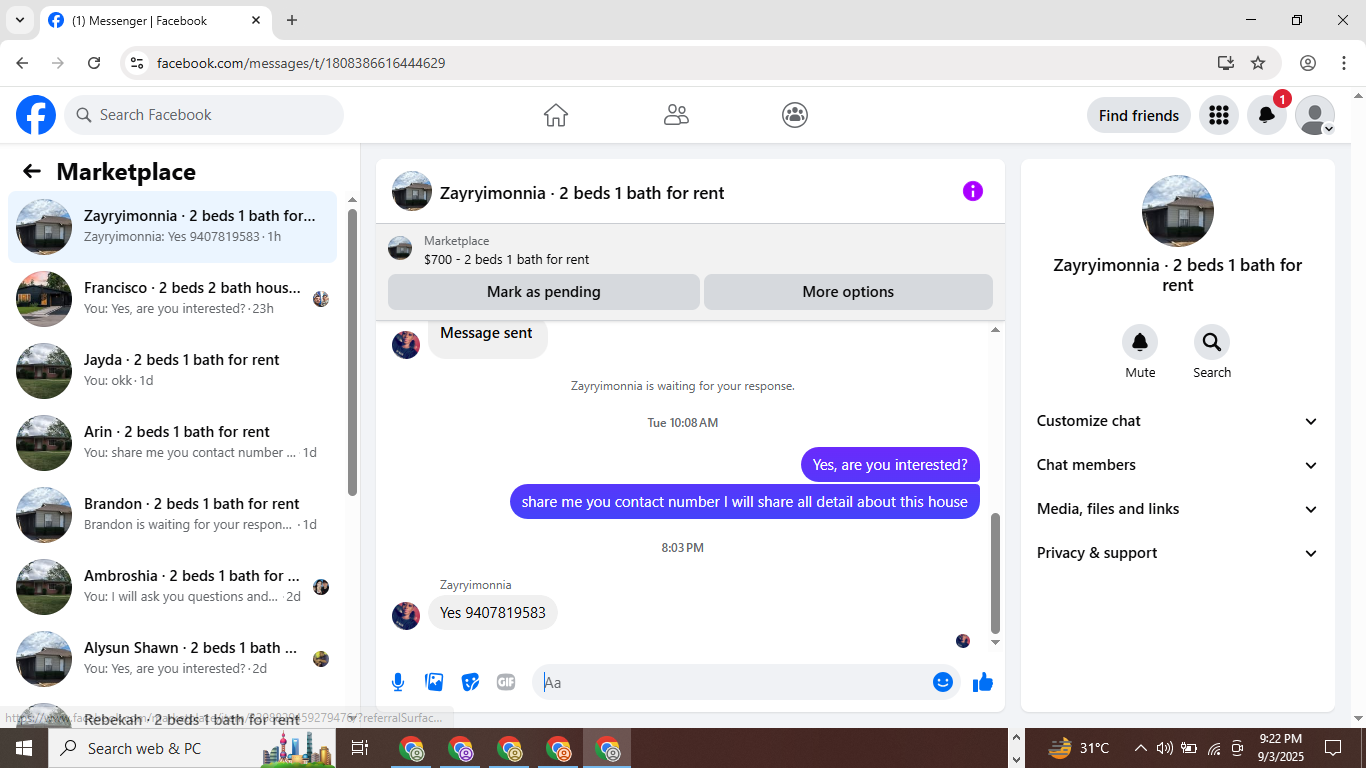Click message "Yes, are you interested?" bubble
This screenshot has height=768, width=1366.
click(x=890, y=464)
